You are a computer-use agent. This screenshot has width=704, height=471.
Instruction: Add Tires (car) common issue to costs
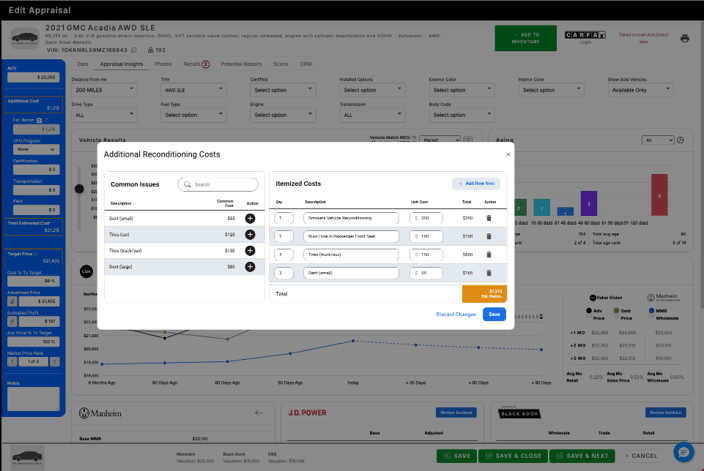coord(250,234)
